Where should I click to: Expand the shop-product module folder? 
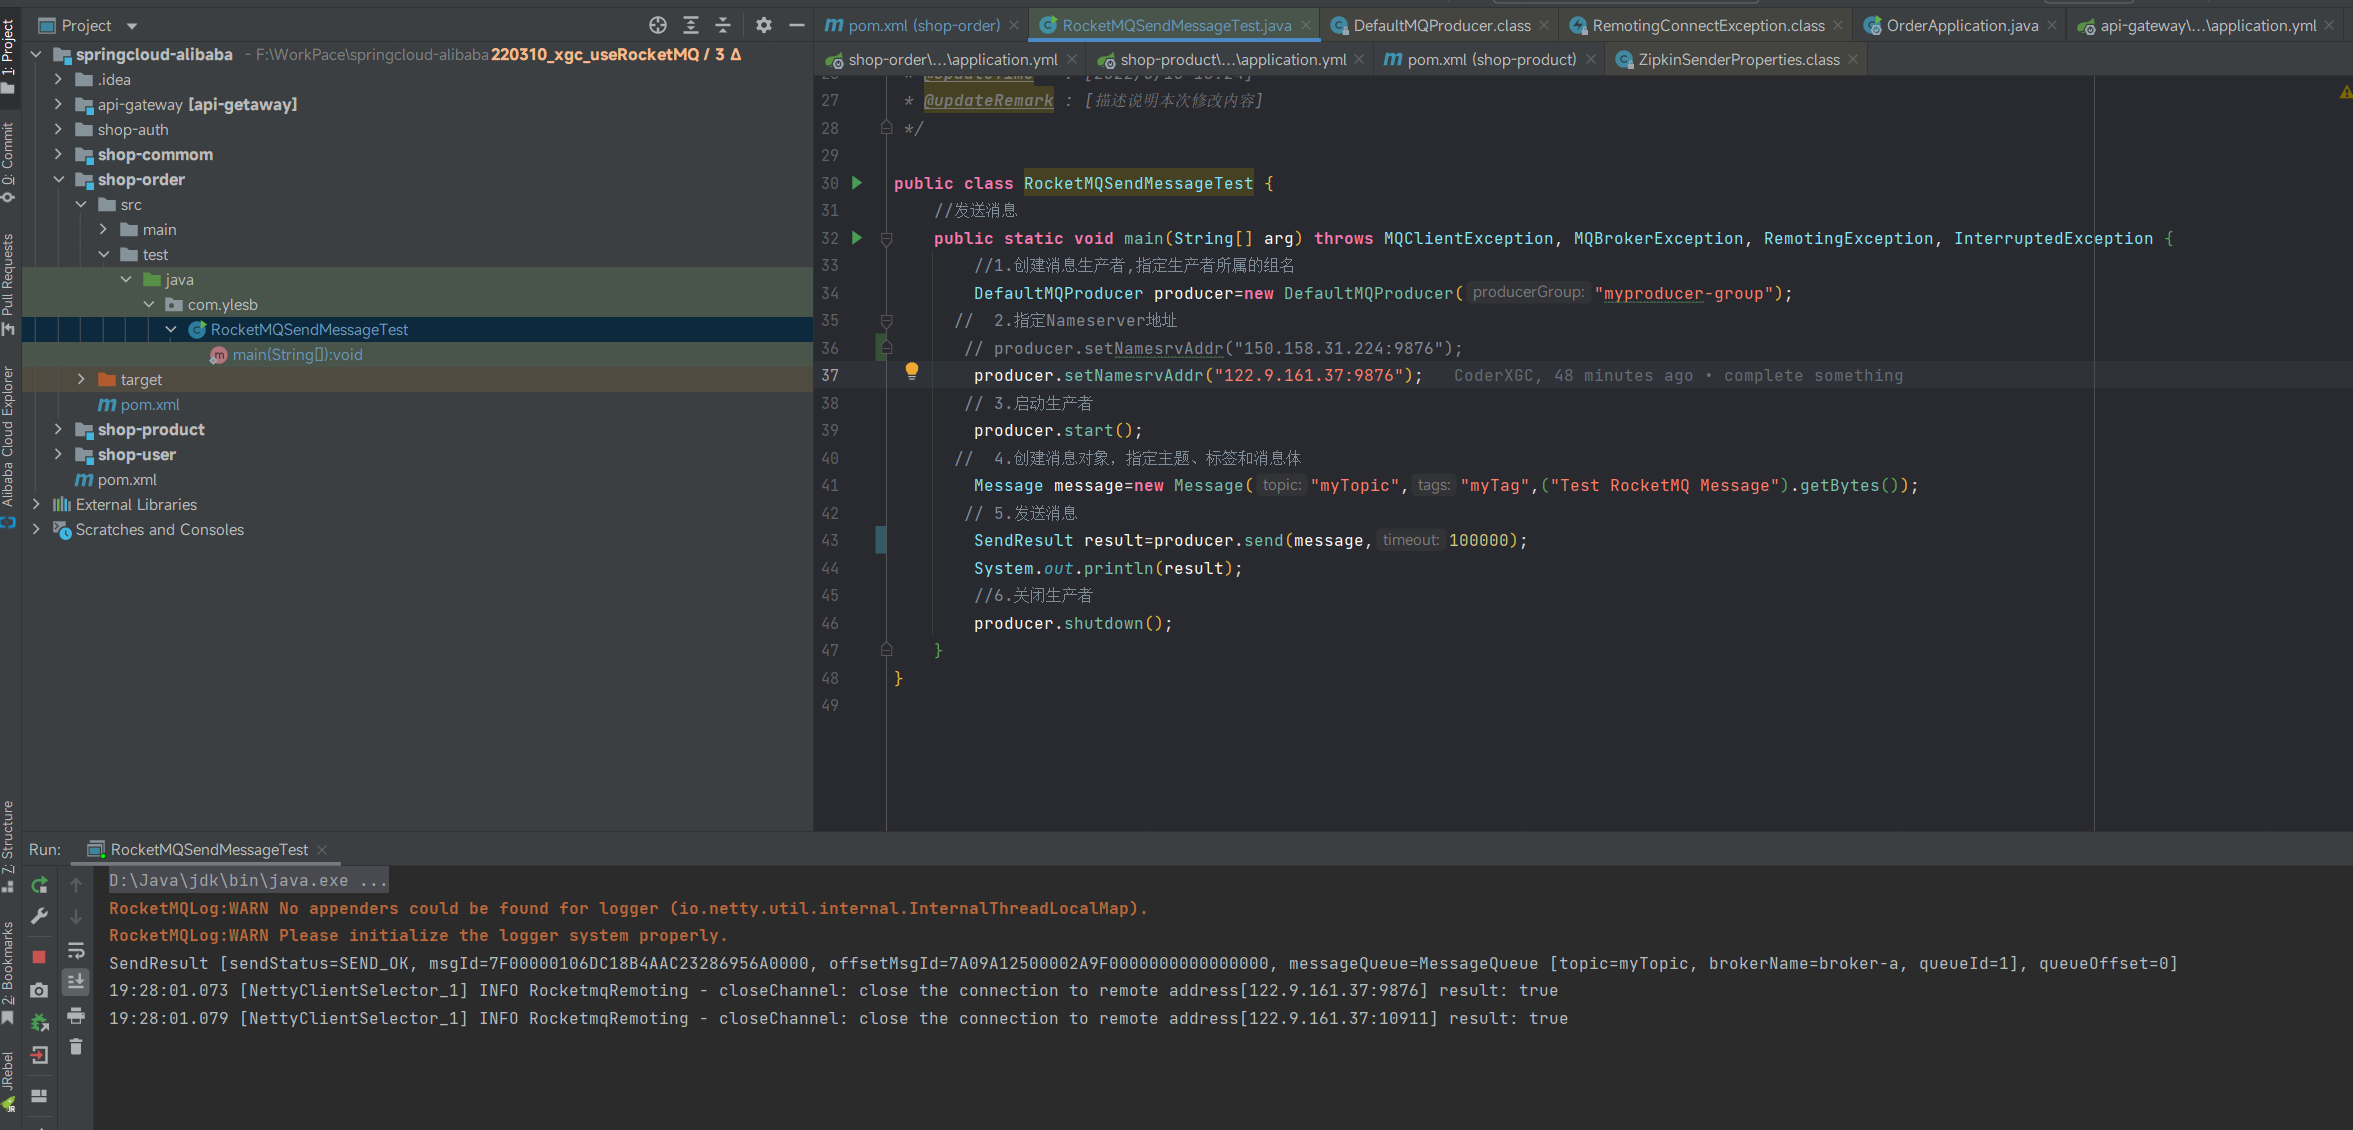click(58, 429)
